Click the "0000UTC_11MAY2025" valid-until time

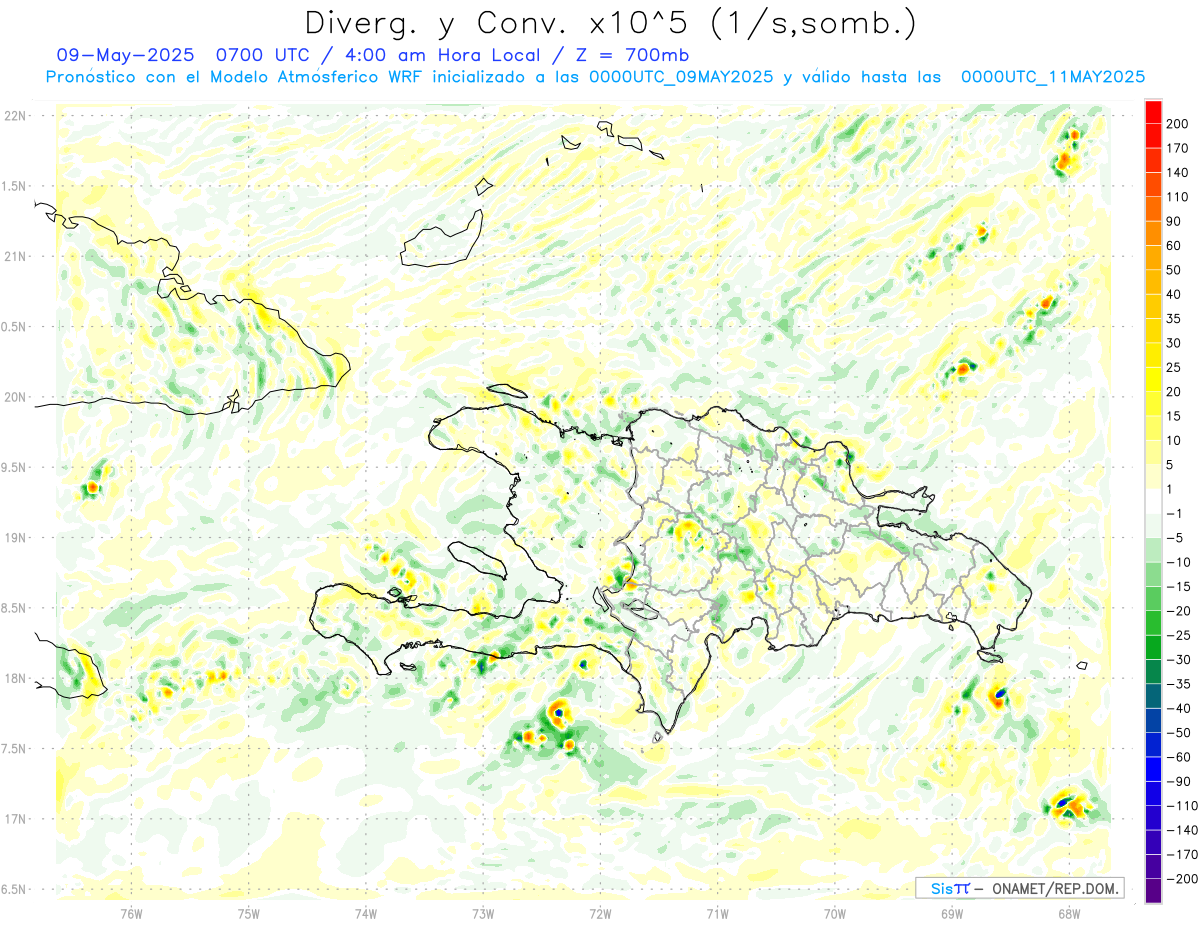pyautogui.click(x=1053, y=76)
